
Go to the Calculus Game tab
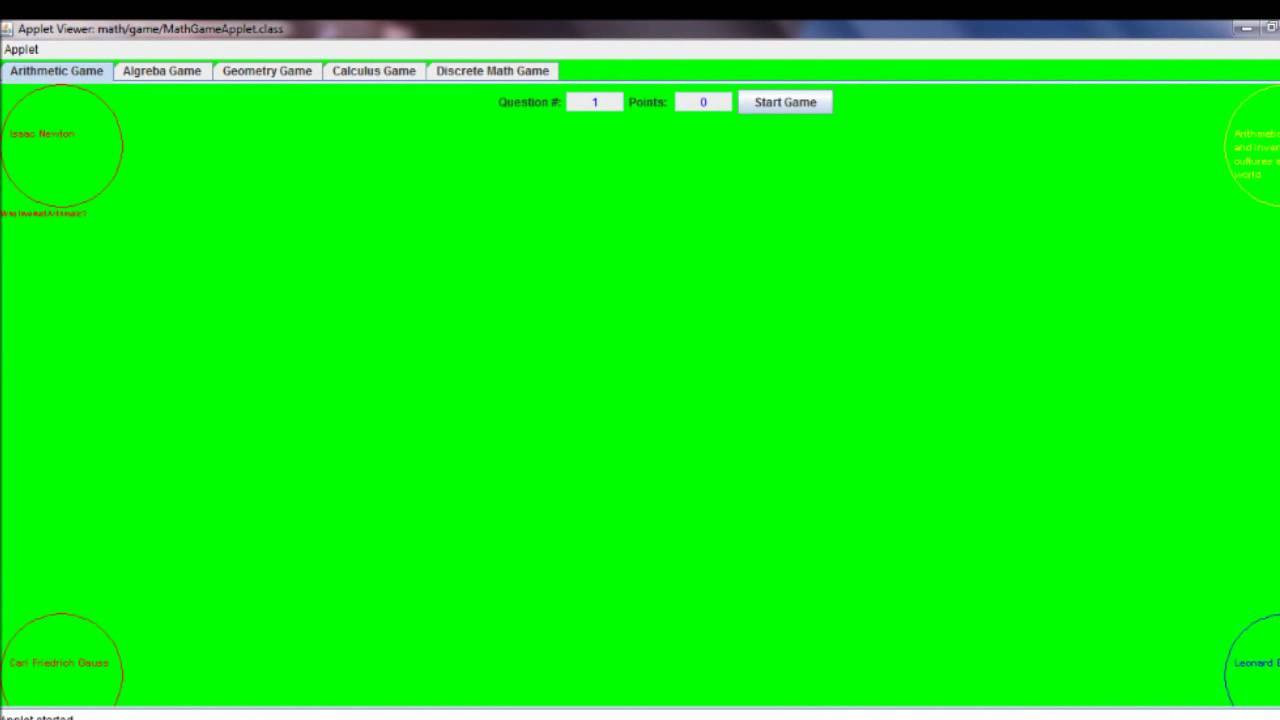[x=374, y=71]
